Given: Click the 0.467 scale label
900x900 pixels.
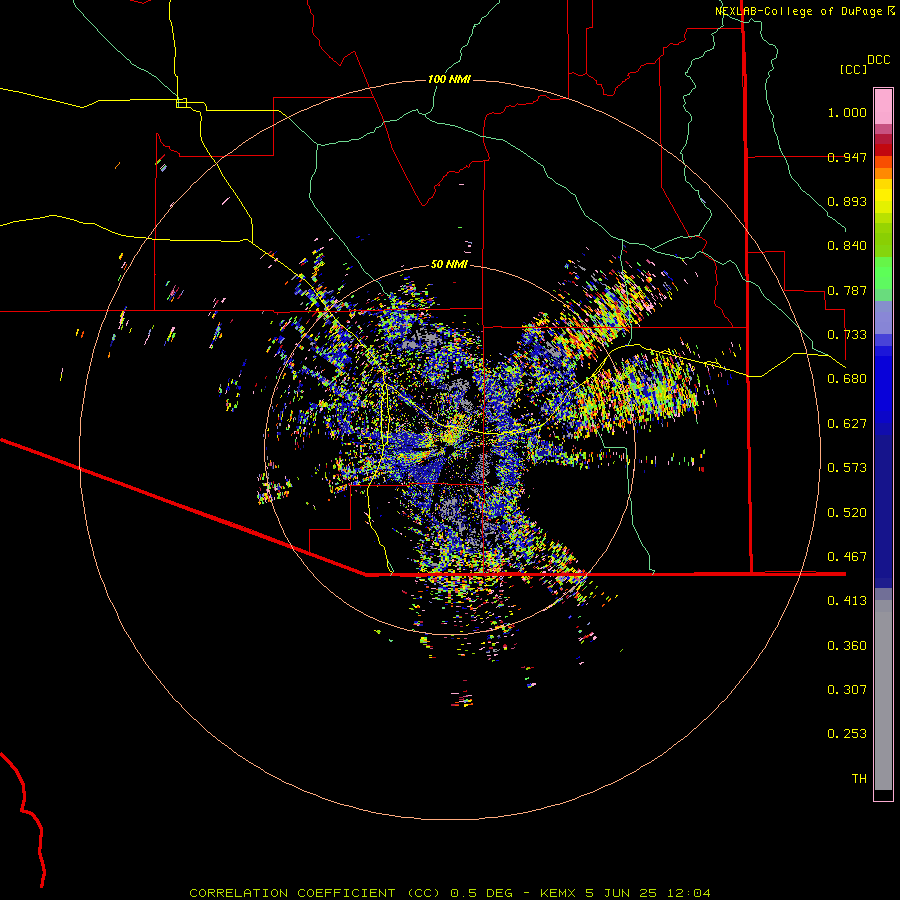Looking at the screenshot, I should (847, 557).
